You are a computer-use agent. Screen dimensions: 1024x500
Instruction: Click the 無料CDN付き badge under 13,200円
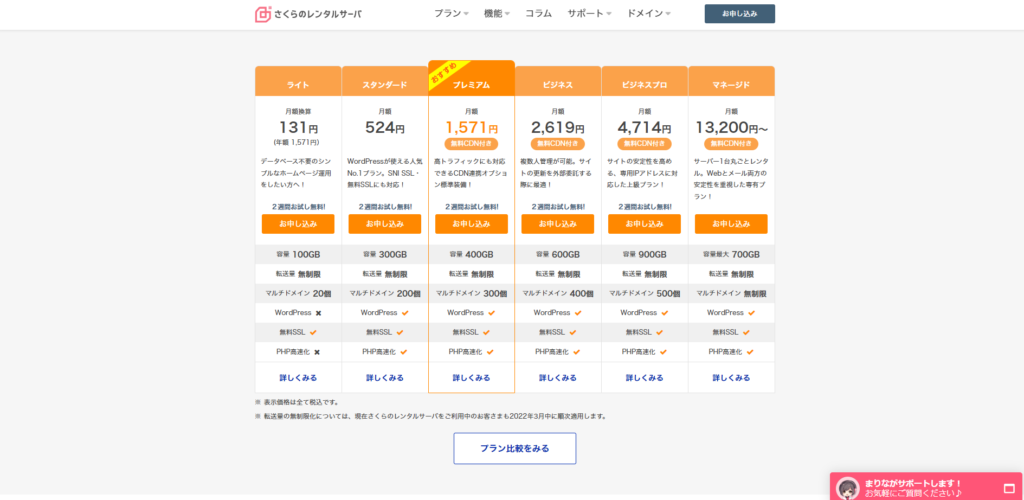[731, 144]
